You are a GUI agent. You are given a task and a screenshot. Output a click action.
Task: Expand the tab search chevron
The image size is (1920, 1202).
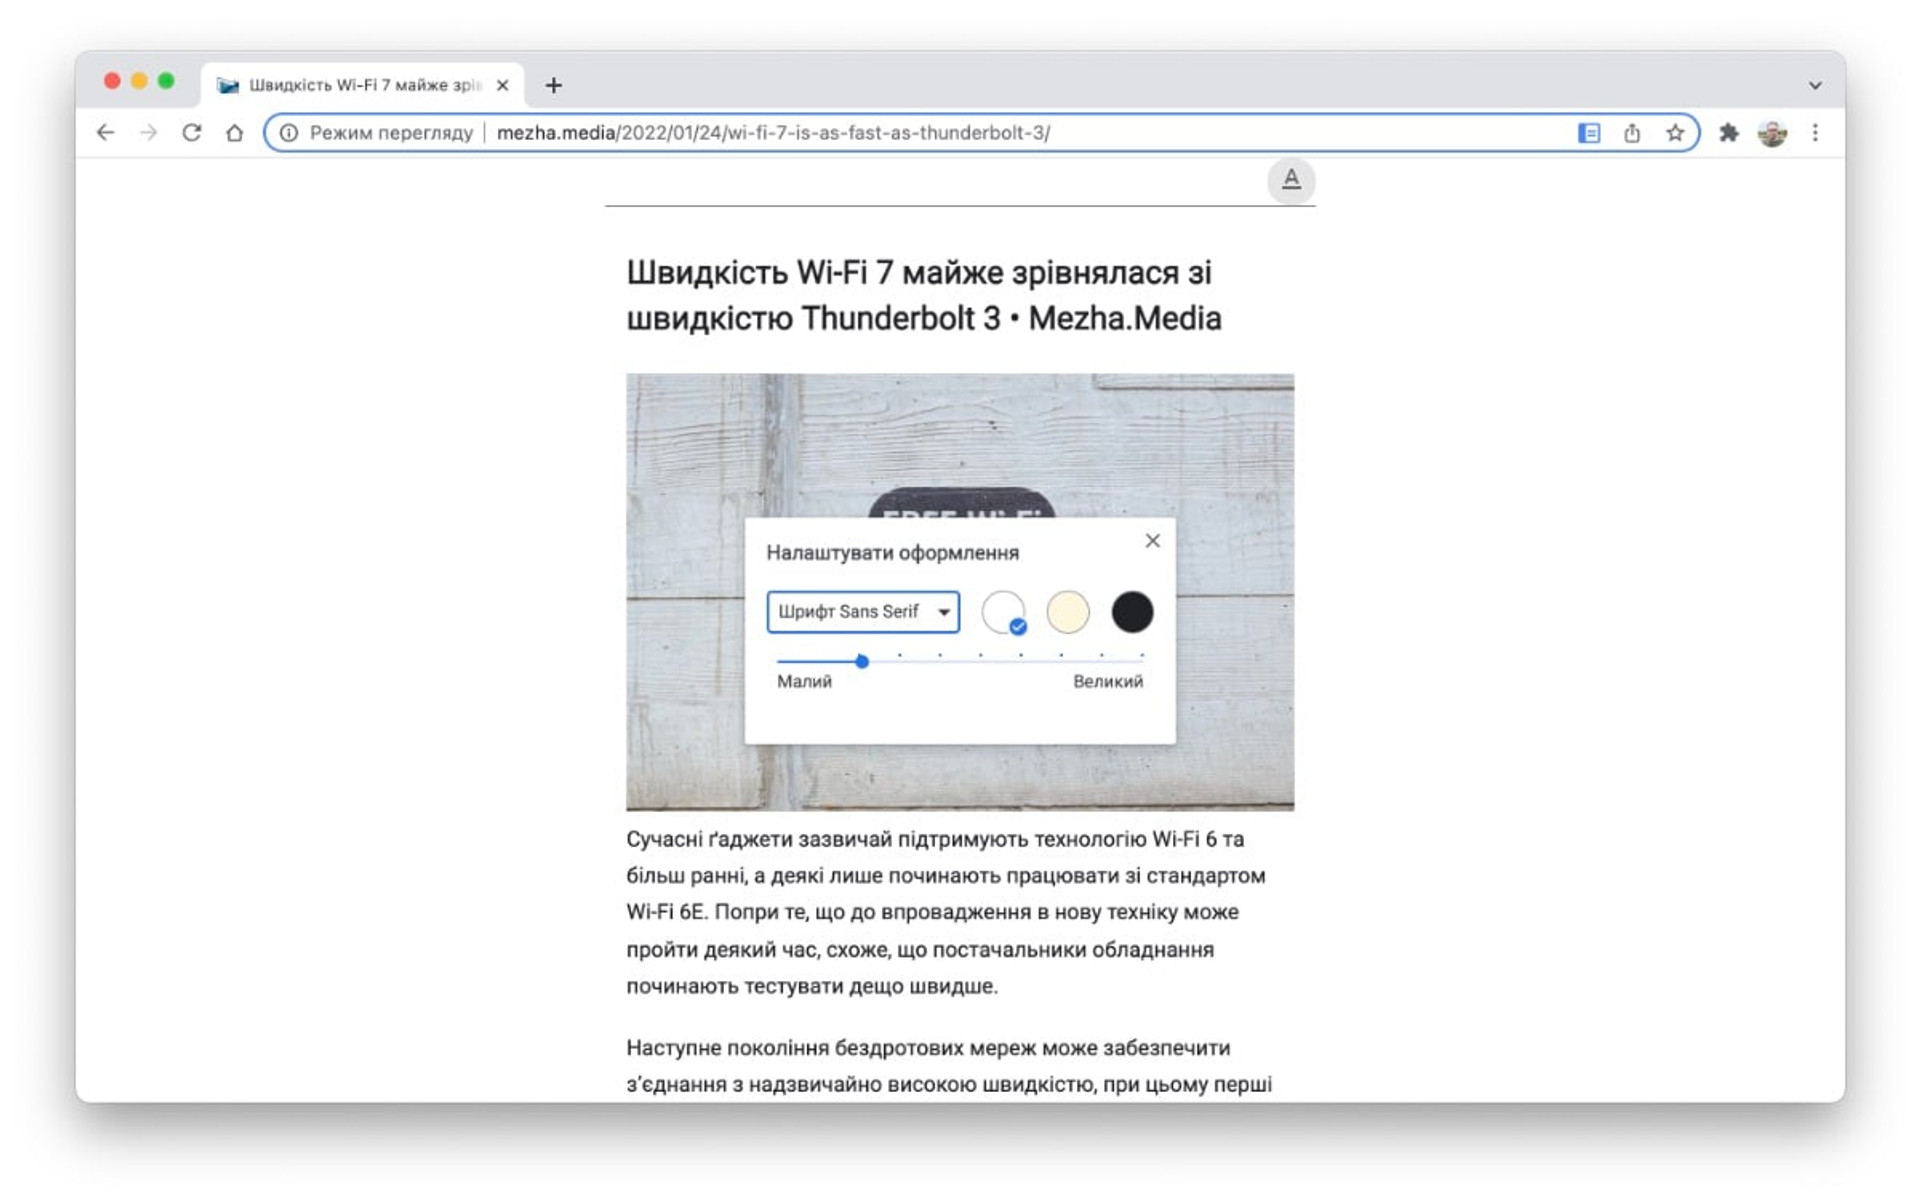click(1815, 85)
